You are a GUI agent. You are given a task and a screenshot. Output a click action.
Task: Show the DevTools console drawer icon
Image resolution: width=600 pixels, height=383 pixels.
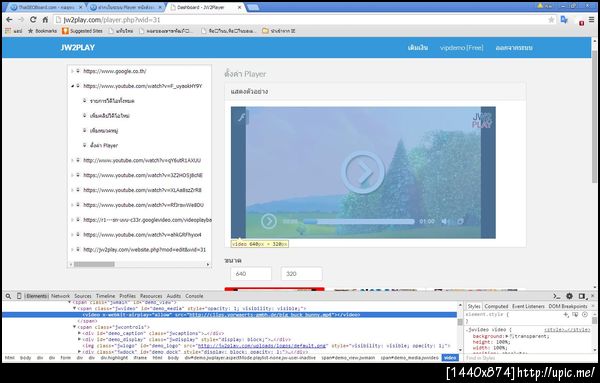557,296
